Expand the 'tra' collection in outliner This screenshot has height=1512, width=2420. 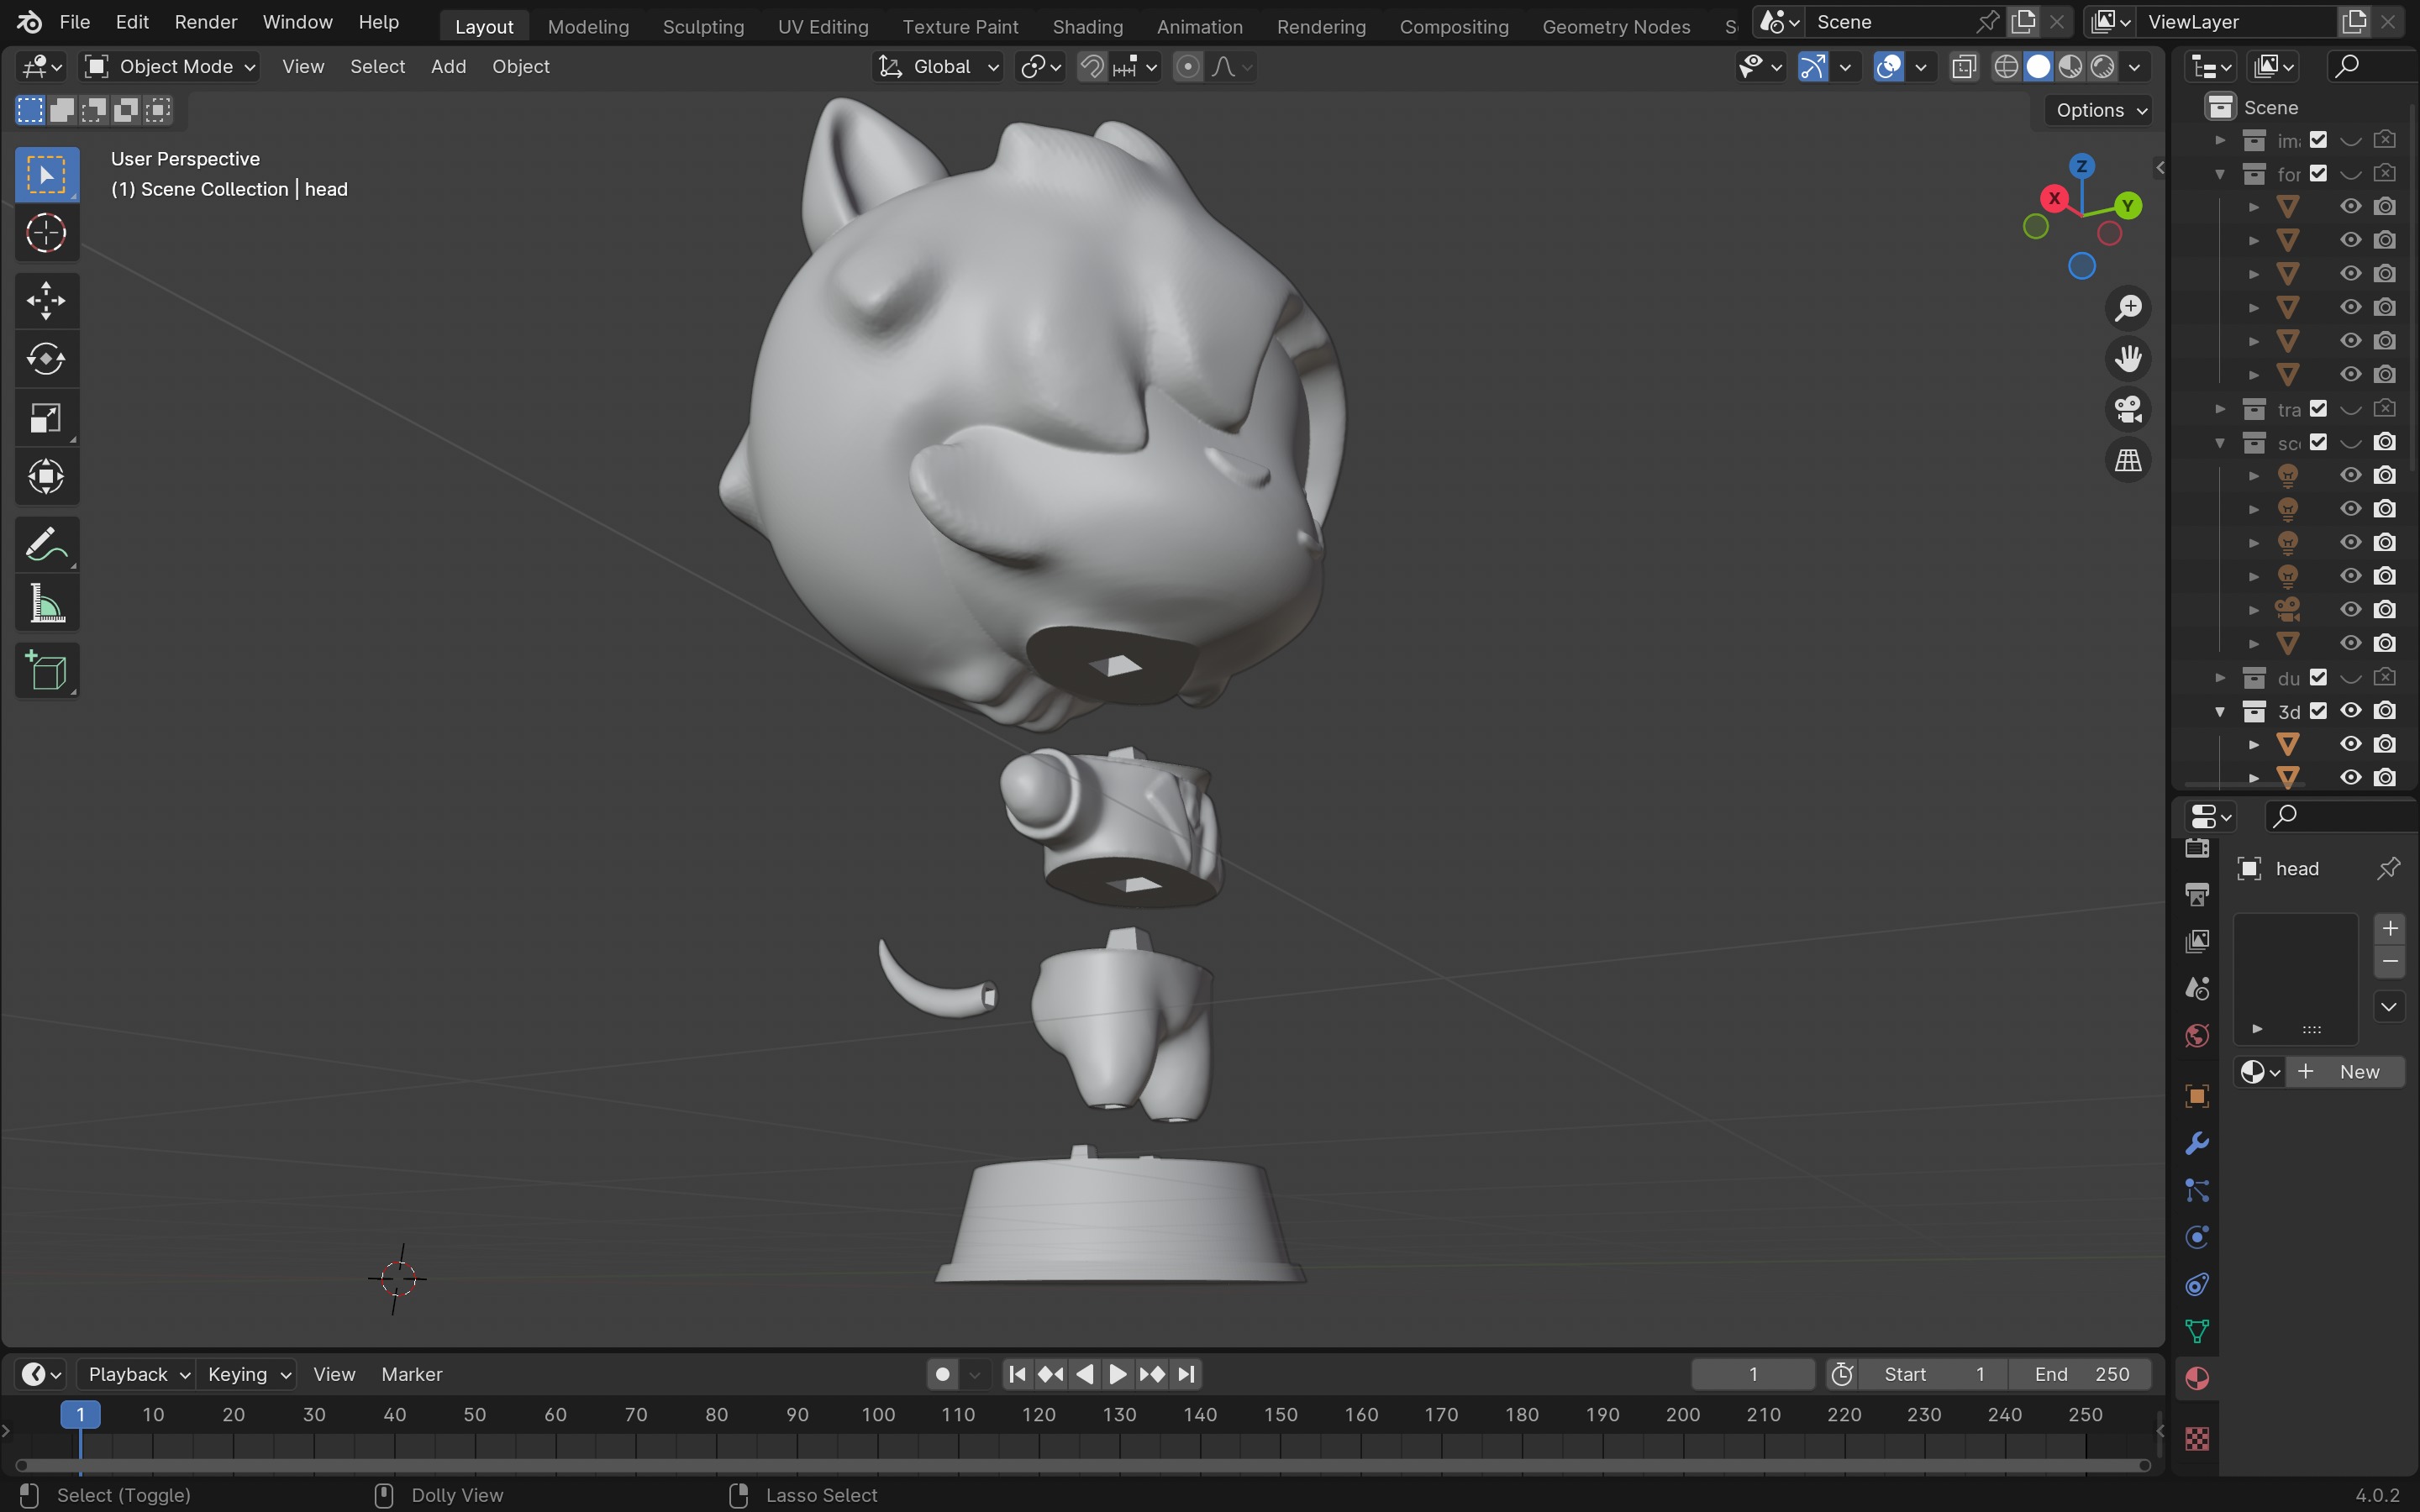tap(2220, 409)
